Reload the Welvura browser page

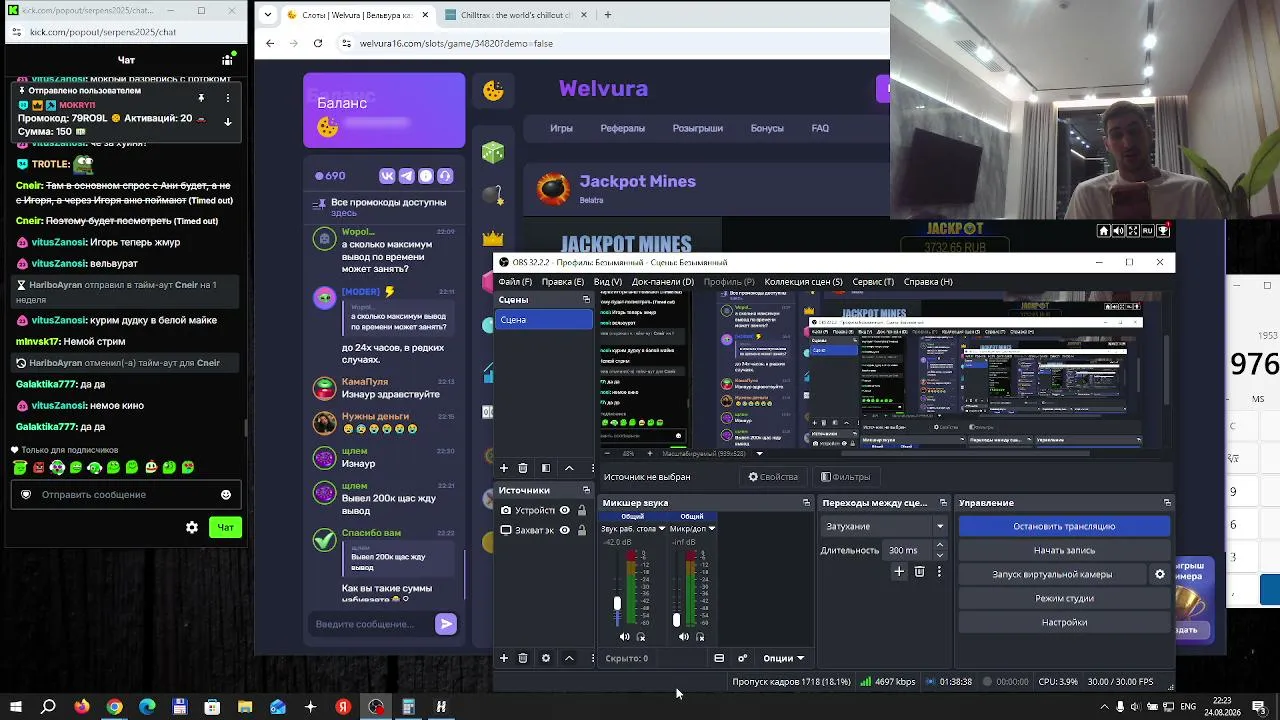318,43
